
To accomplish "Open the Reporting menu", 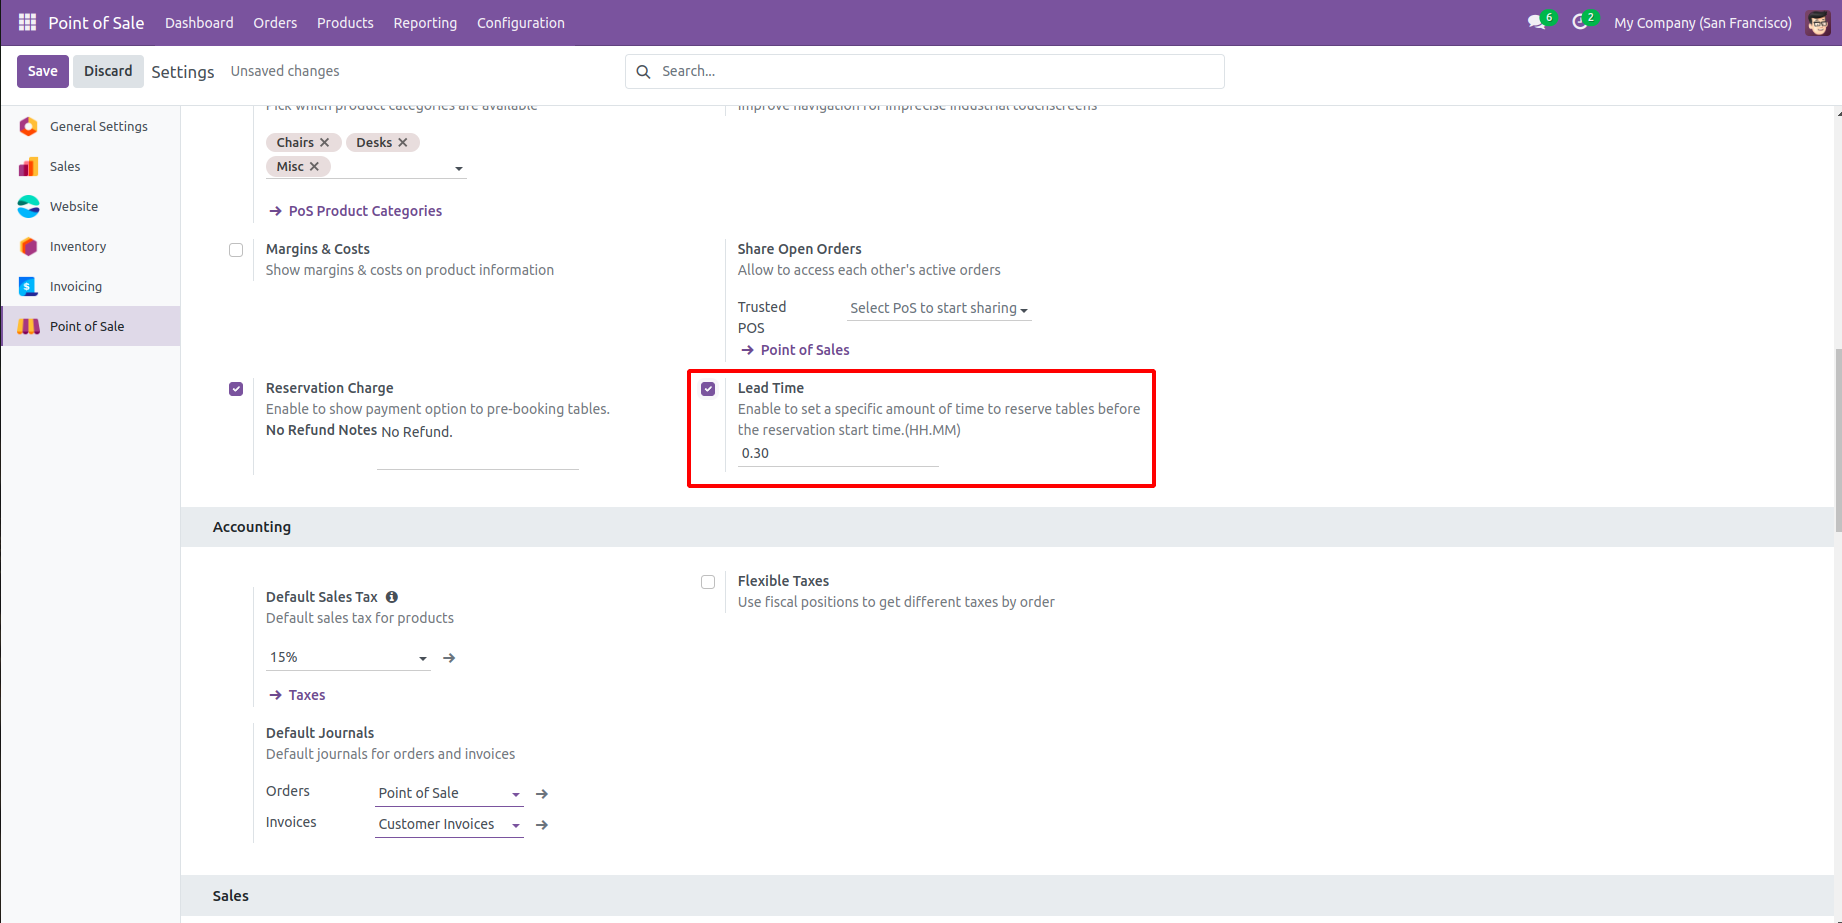I will [x=425, y=23].
